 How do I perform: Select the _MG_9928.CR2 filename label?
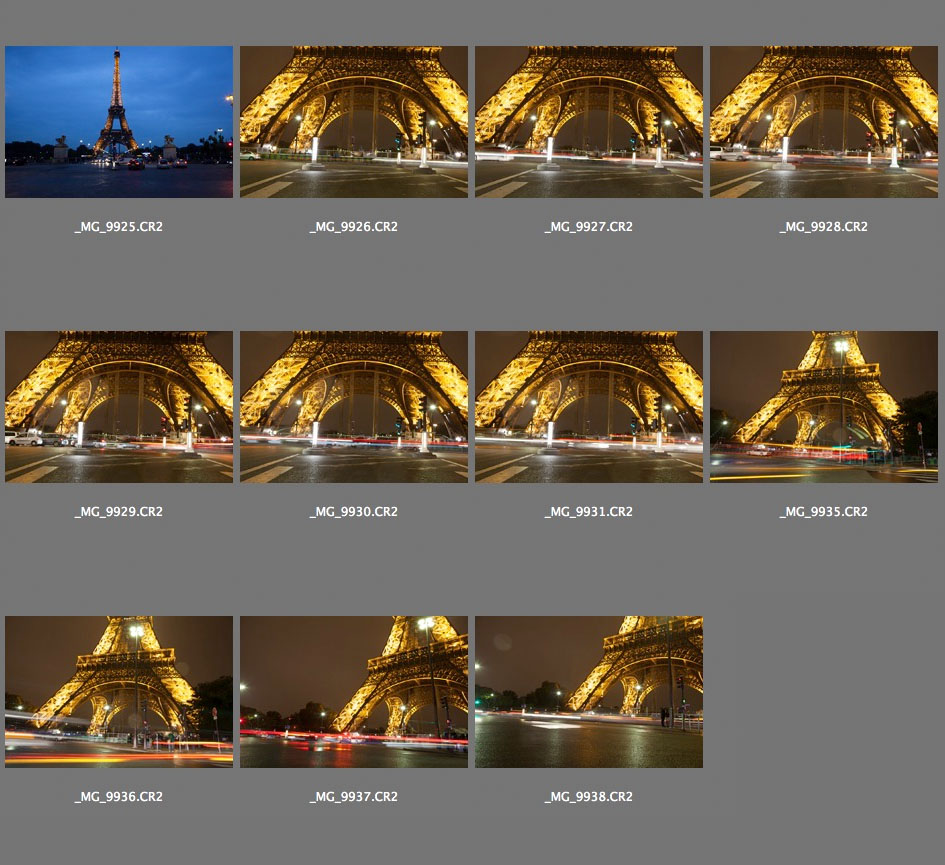pyautogui.click(x=824, y=227)
